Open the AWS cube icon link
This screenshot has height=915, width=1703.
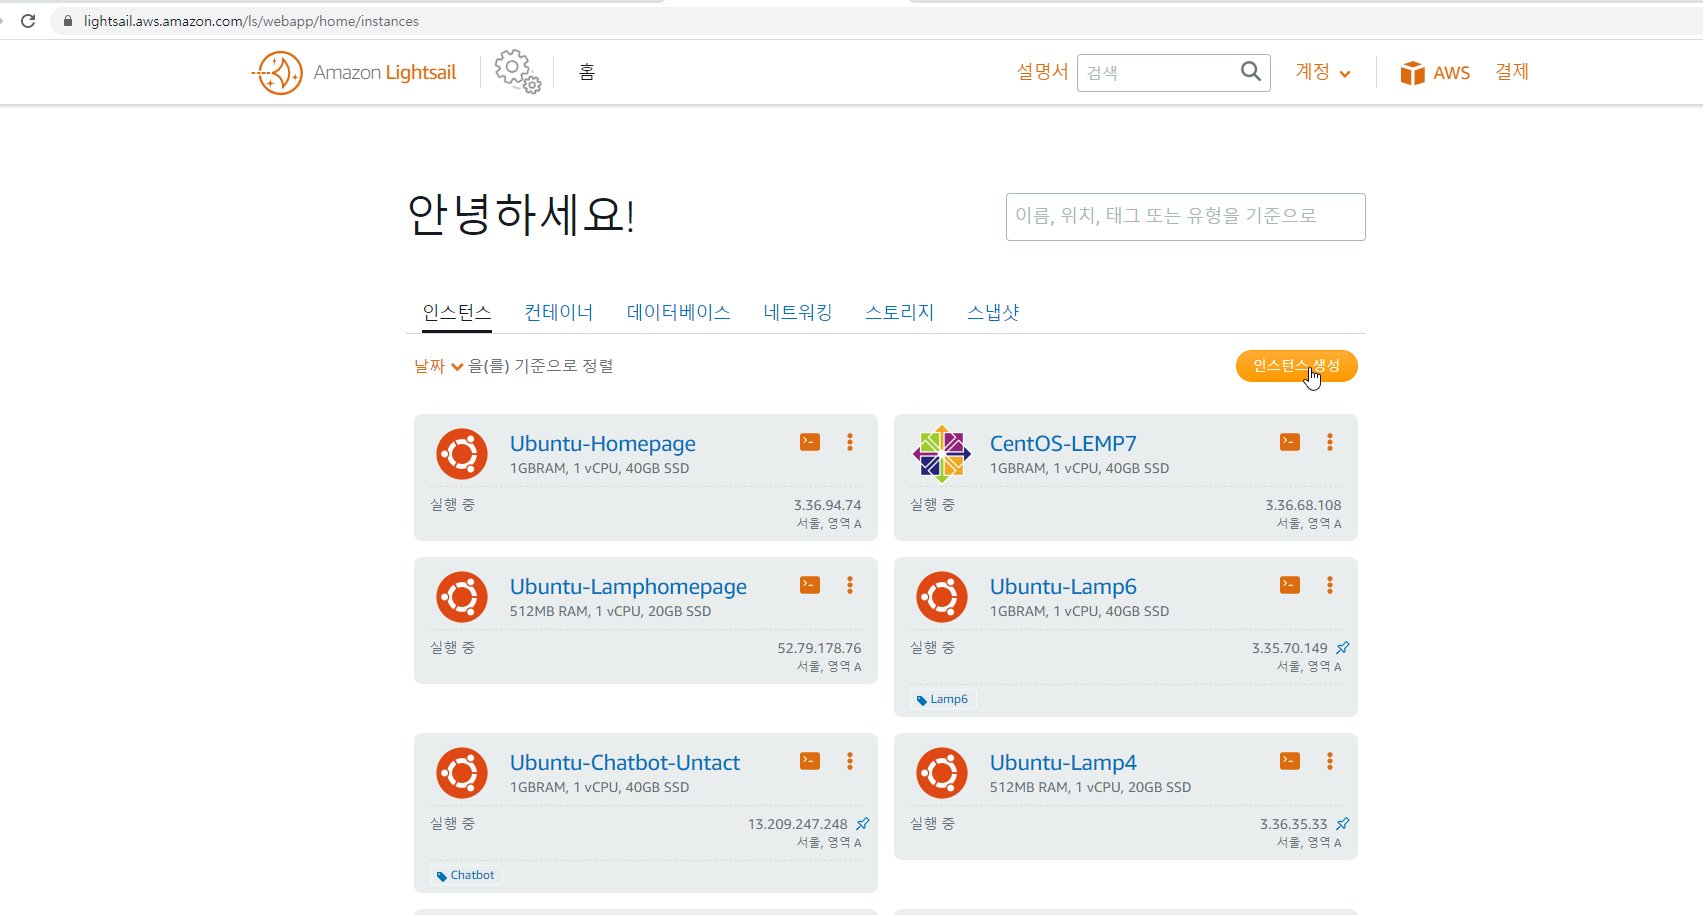(1412, 73)
